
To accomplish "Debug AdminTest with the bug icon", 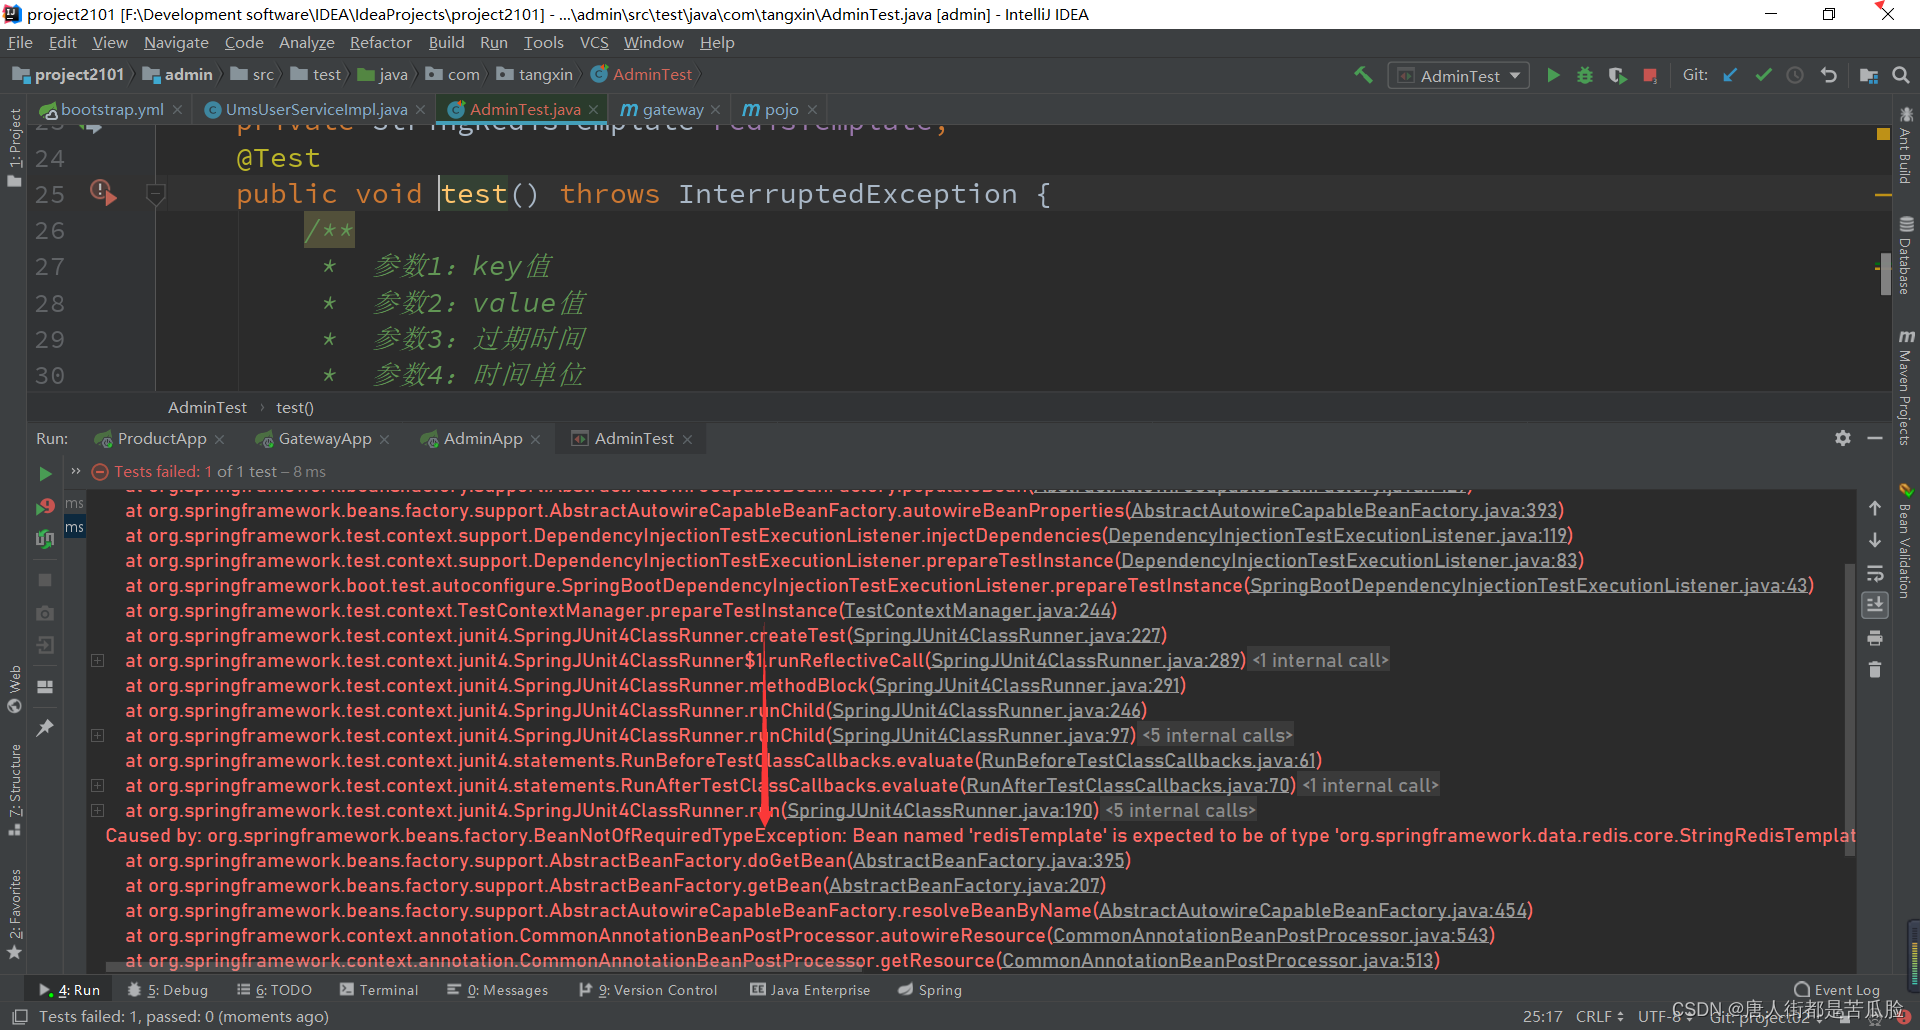I will [x=1585, y=75].
